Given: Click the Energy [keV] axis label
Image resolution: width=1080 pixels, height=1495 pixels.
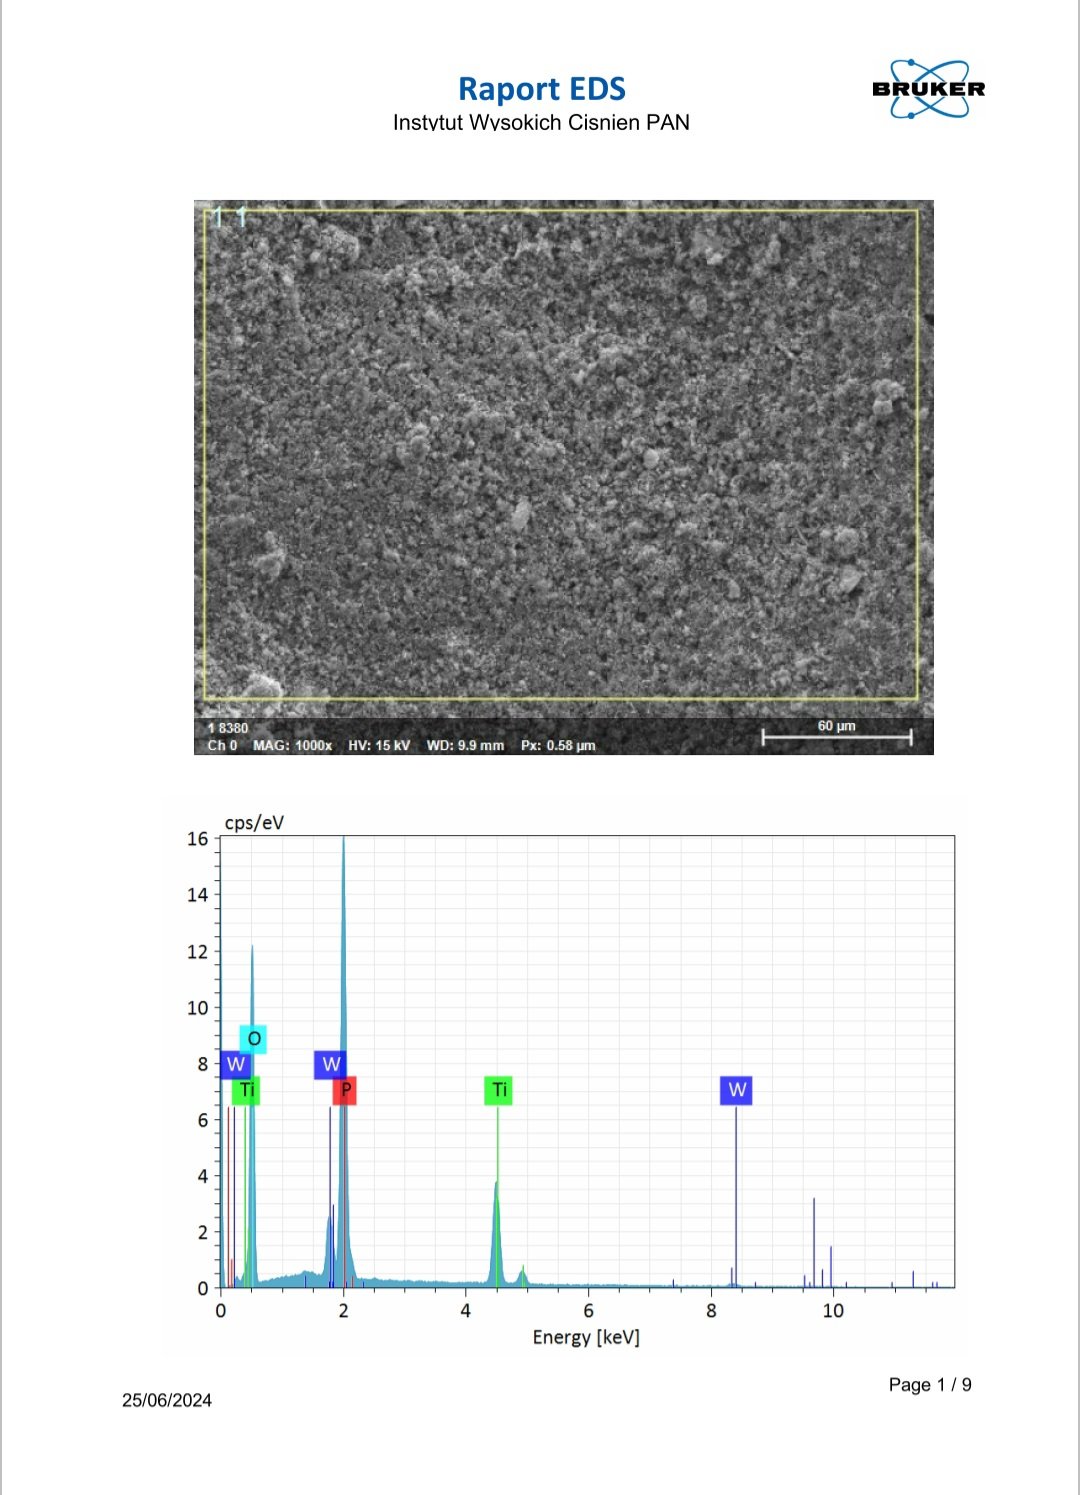Looking at the screenshot, I should [x=586, y=1337].
